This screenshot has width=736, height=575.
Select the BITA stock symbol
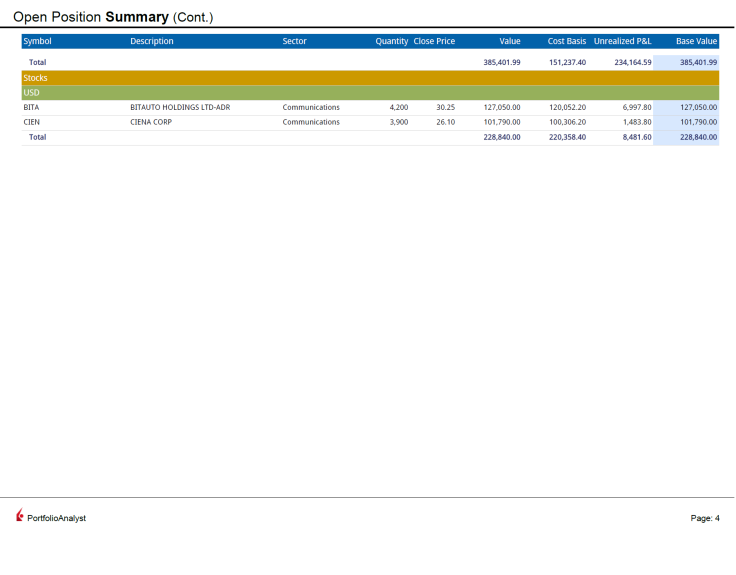32,107
